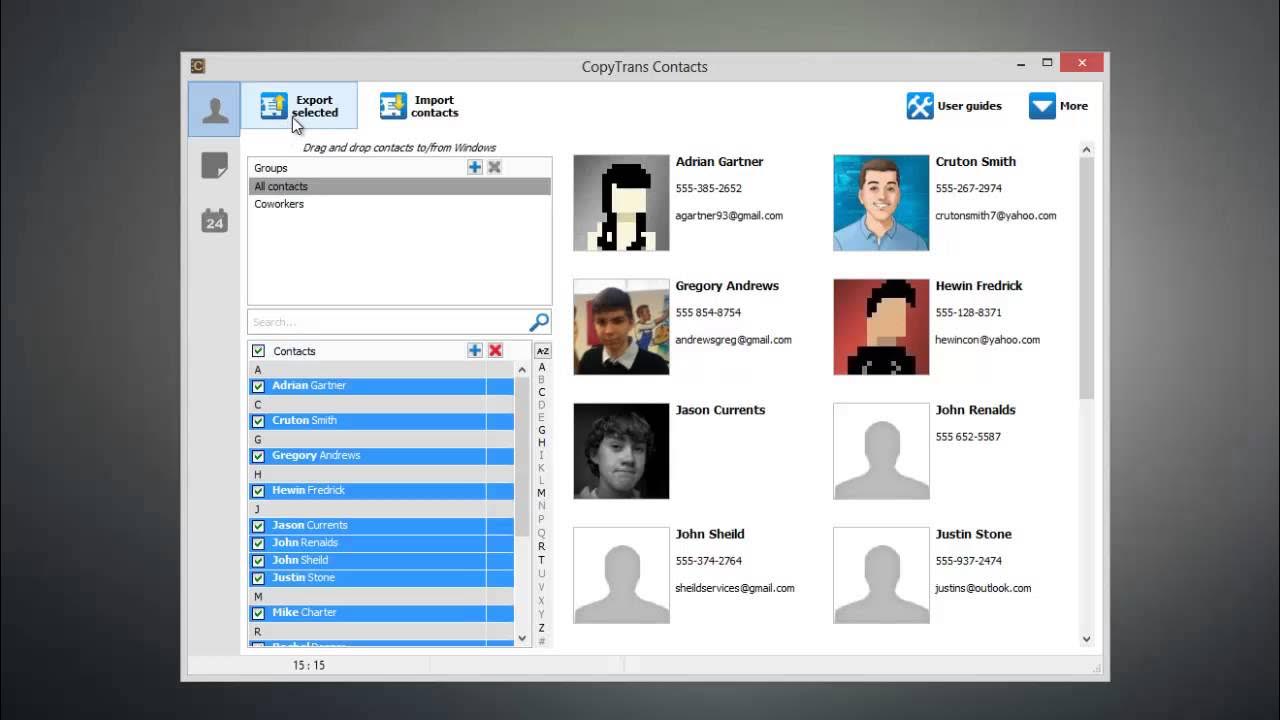1280x720 pixels.
Task: Open Cruton Smith's photo thumbnail
Action: pos(881,203)
